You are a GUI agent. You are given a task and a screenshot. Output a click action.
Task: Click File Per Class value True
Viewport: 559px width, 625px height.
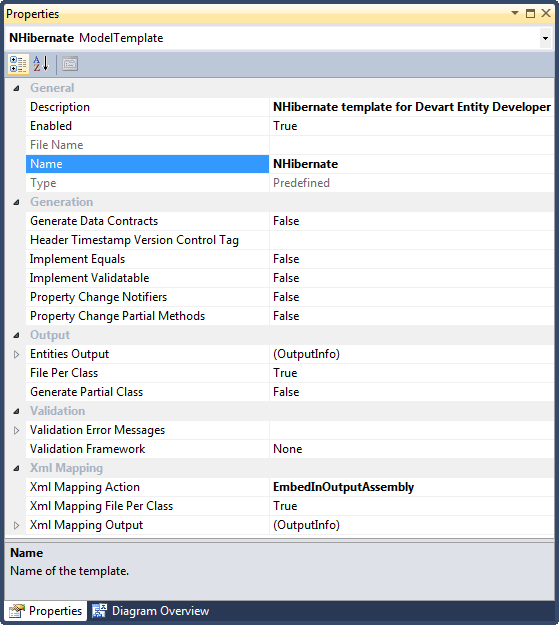point(285,373)
